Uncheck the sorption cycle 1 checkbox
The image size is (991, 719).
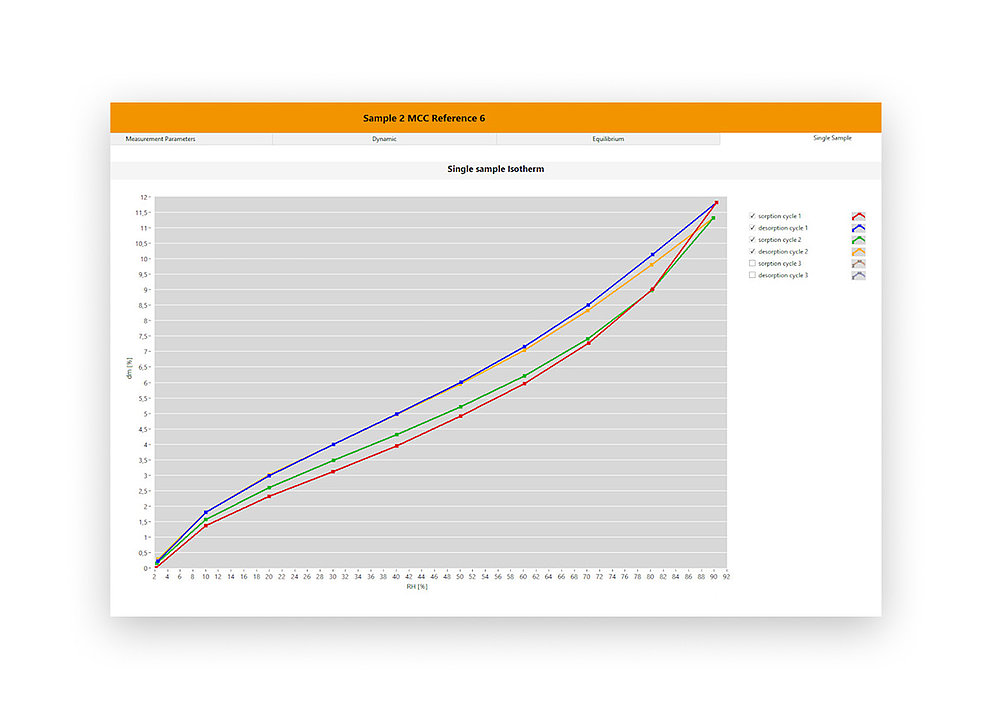[752, 216]
